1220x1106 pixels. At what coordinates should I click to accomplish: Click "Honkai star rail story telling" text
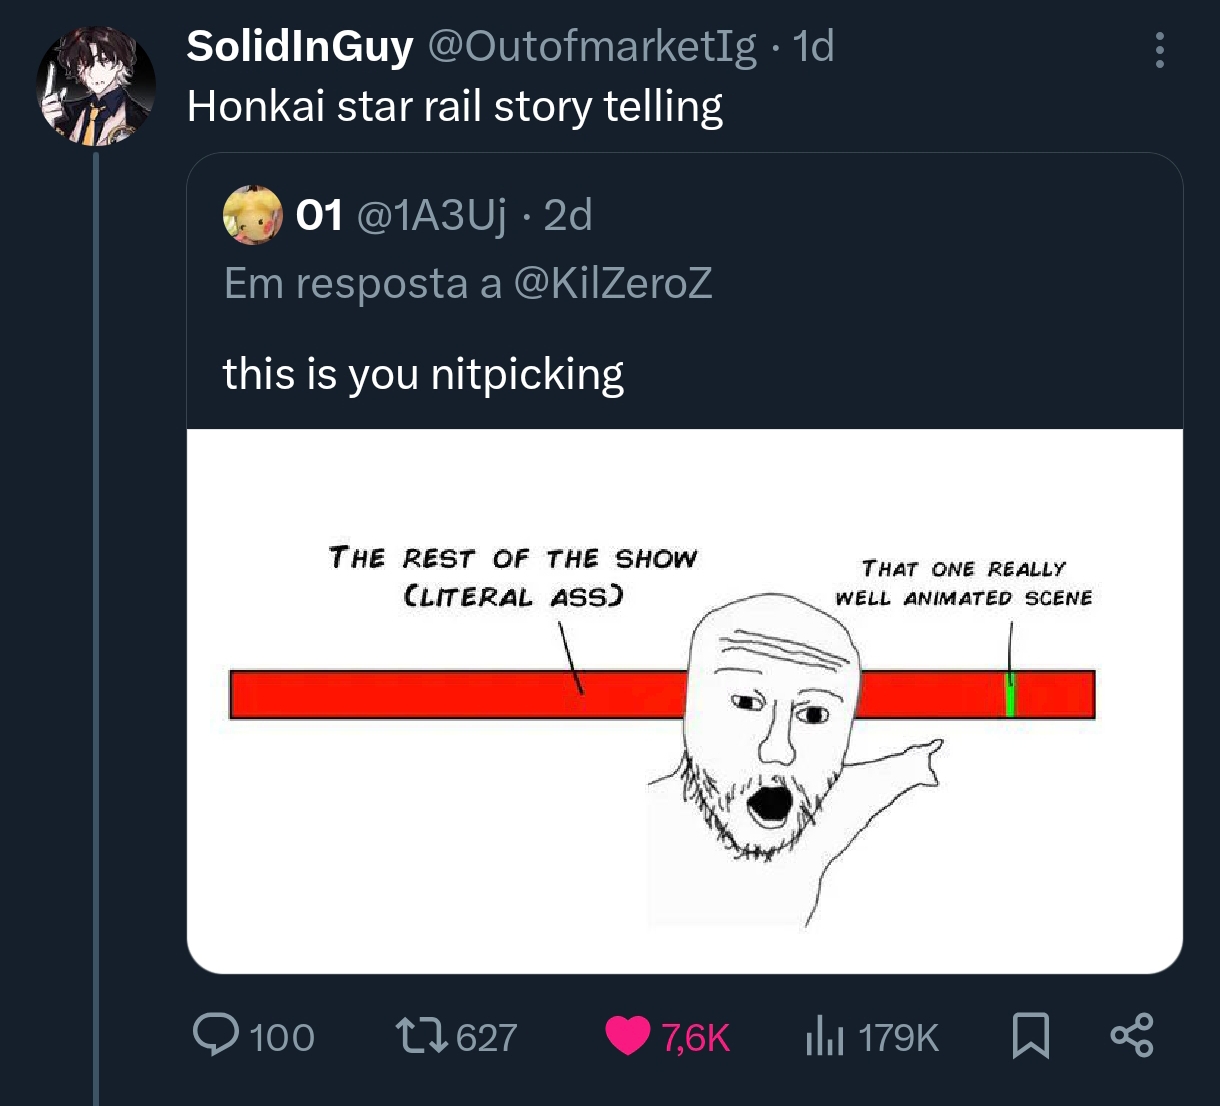pyautogui.click(x=454, y=106)
